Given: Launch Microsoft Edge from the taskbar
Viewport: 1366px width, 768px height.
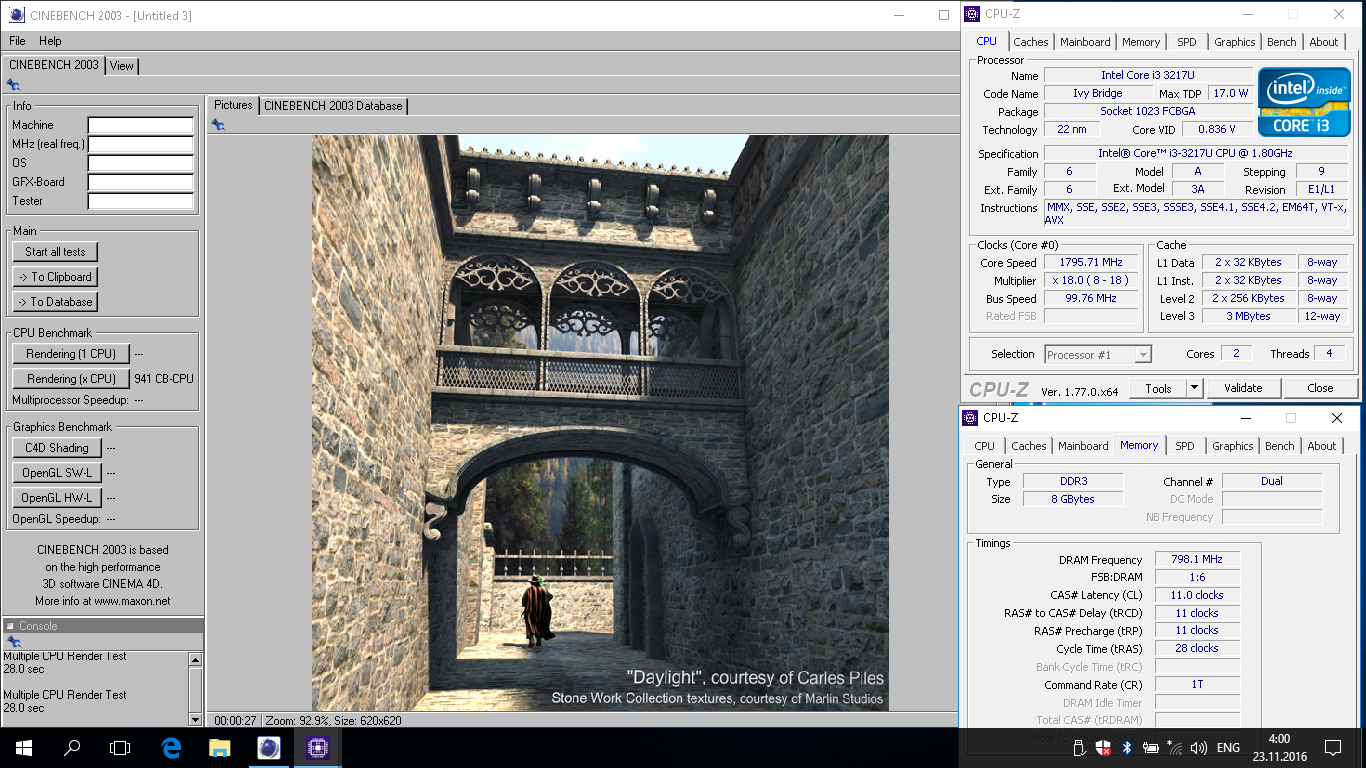Looking at the screenshot, I should point(171,747).
